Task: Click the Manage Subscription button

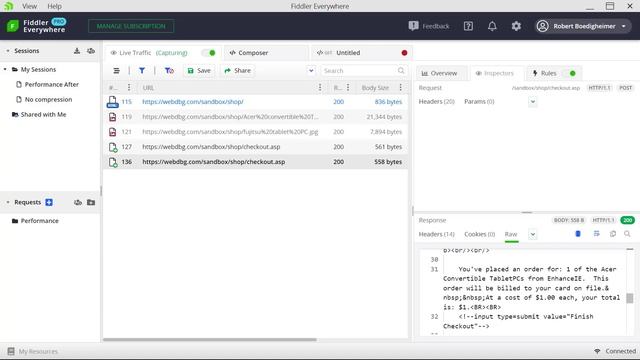Action: pos(131,26)
